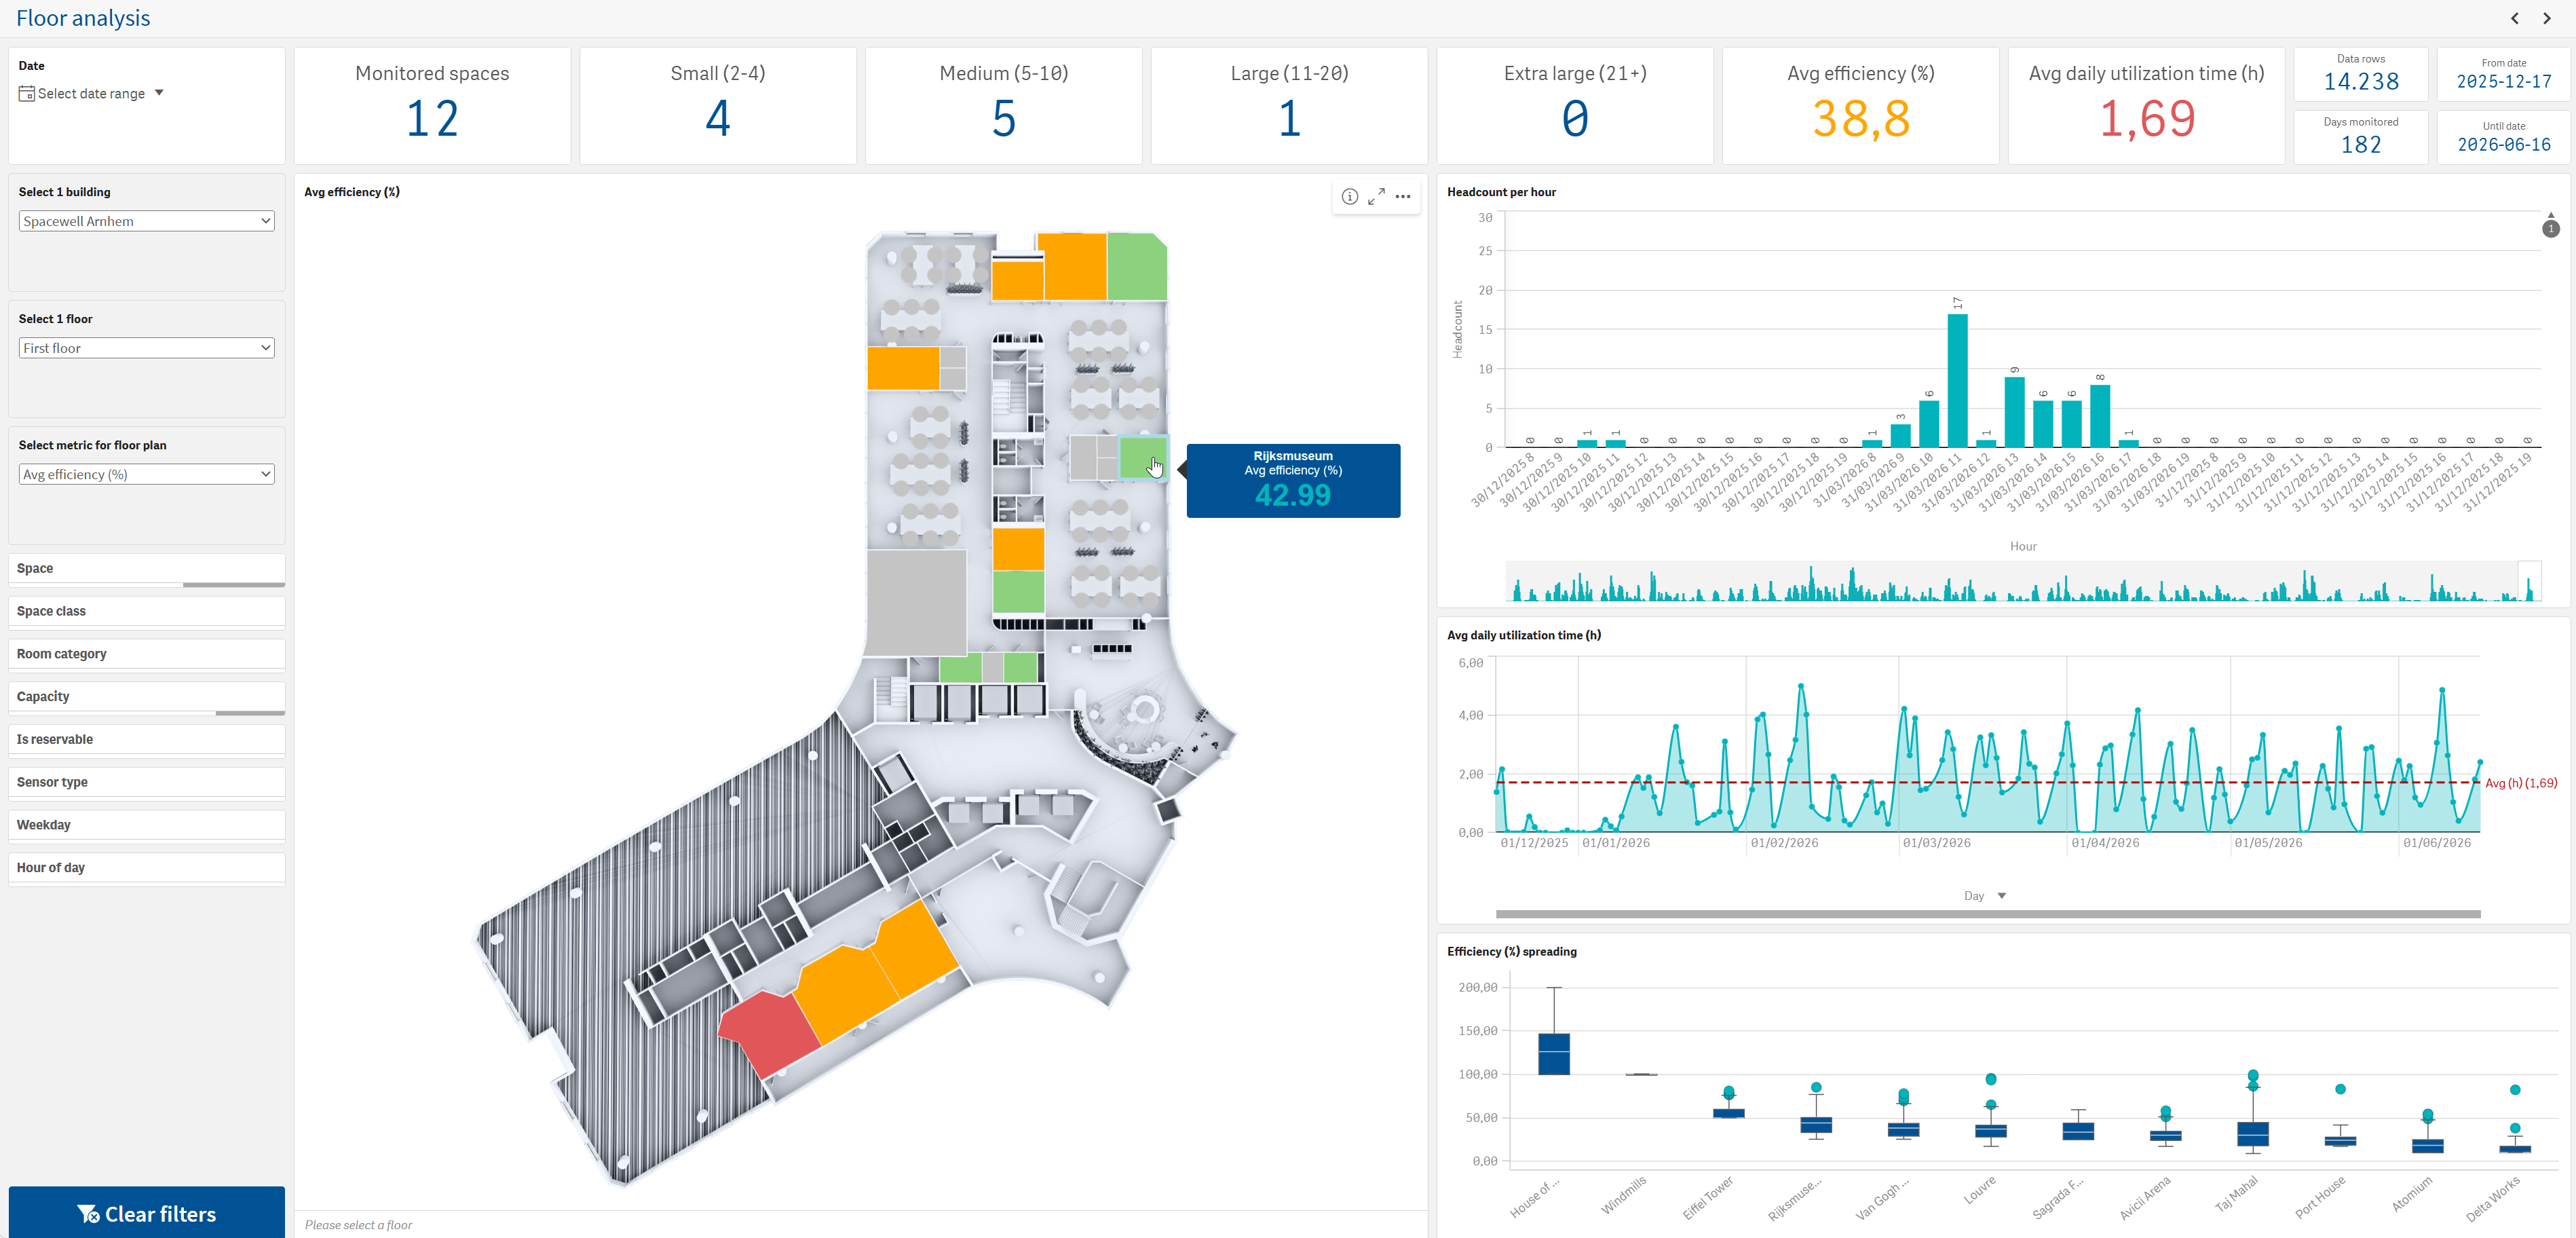
Task: Go to the previous sheet arrow
Action: point(2515,18)
